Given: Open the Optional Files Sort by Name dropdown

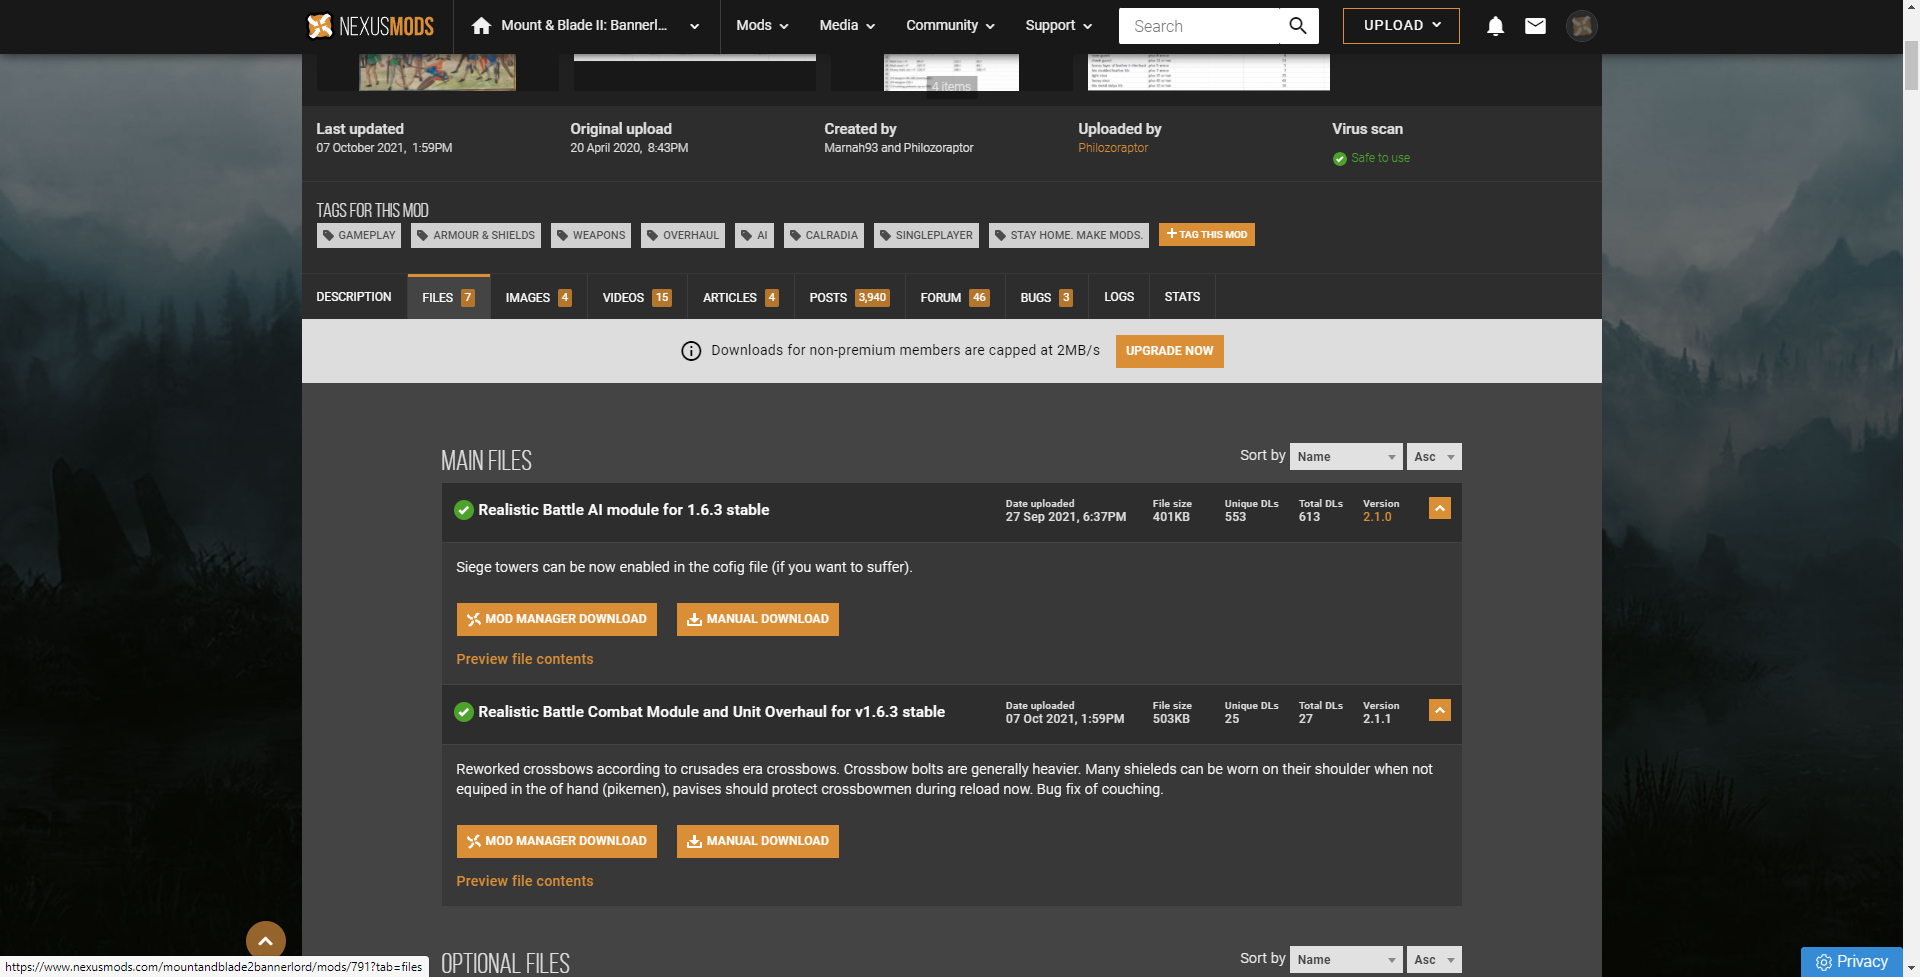Looking at the screenshot, I should 1346,960.
